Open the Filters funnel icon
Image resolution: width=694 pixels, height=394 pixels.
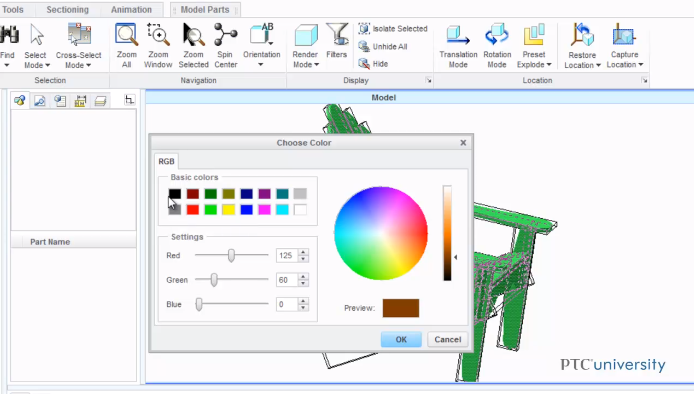(337, 35)
